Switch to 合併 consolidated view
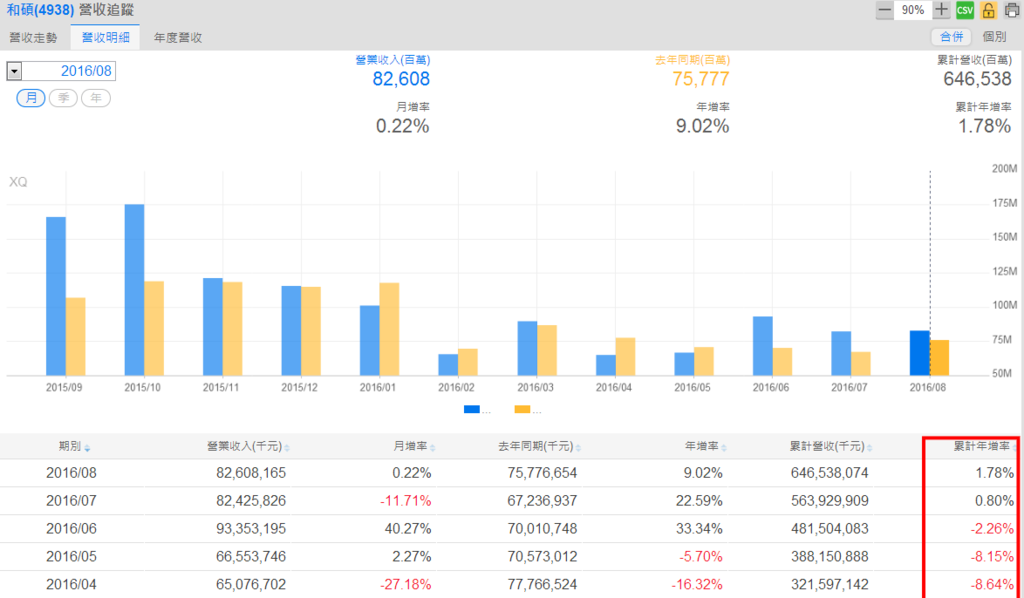 (x=951, y=37)
